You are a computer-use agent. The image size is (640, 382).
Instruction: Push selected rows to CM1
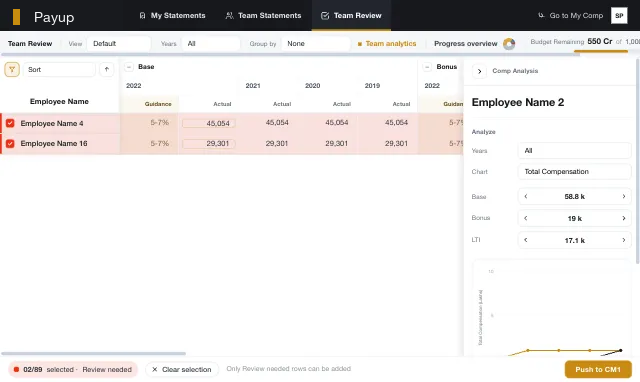point(598,369)
